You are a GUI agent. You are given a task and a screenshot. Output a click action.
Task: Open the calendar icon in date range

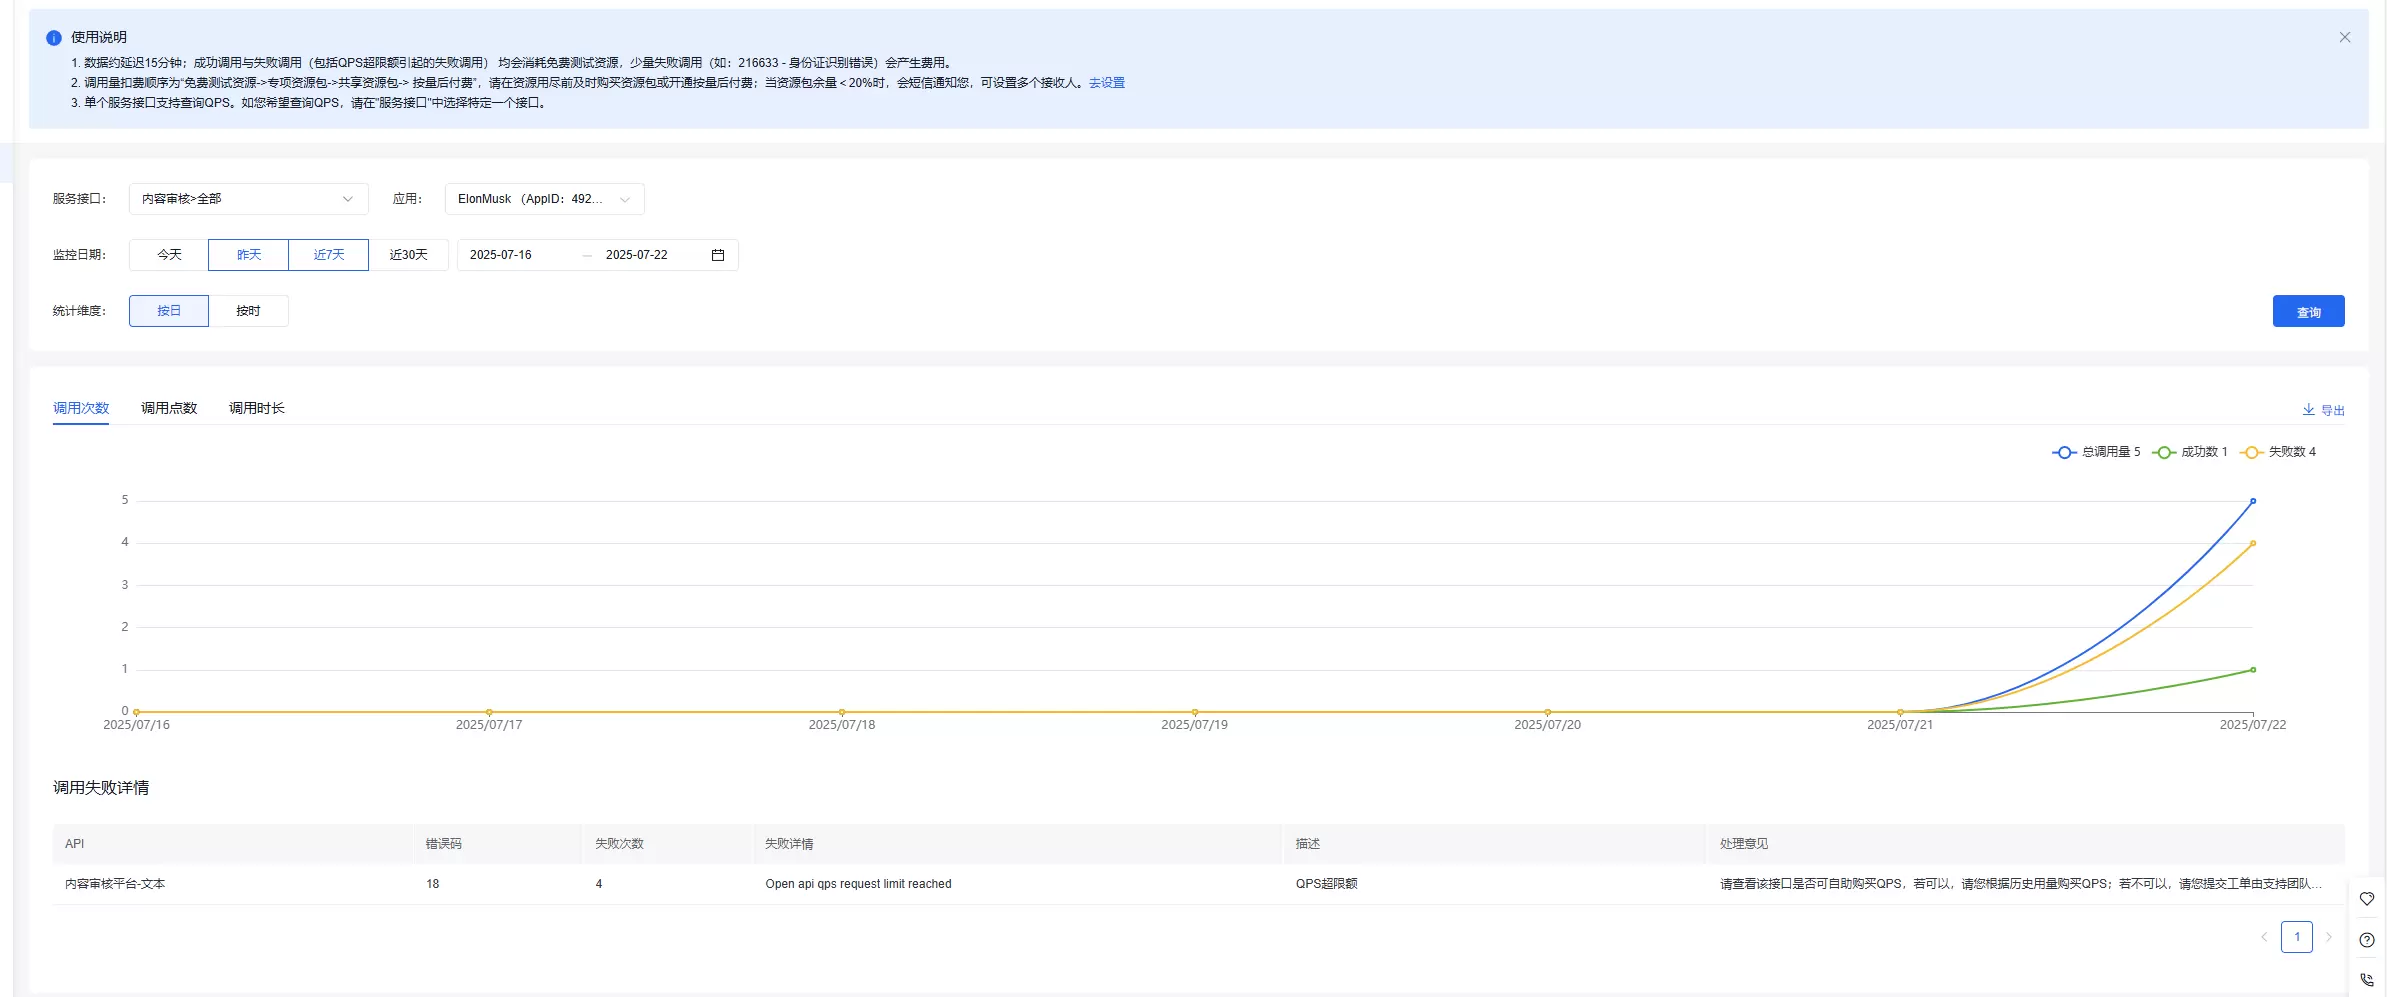[717, 255]
